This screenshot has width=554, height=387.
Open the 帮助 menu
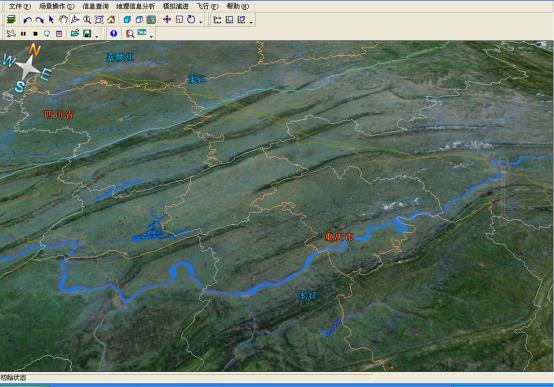[x=237, y=6]
